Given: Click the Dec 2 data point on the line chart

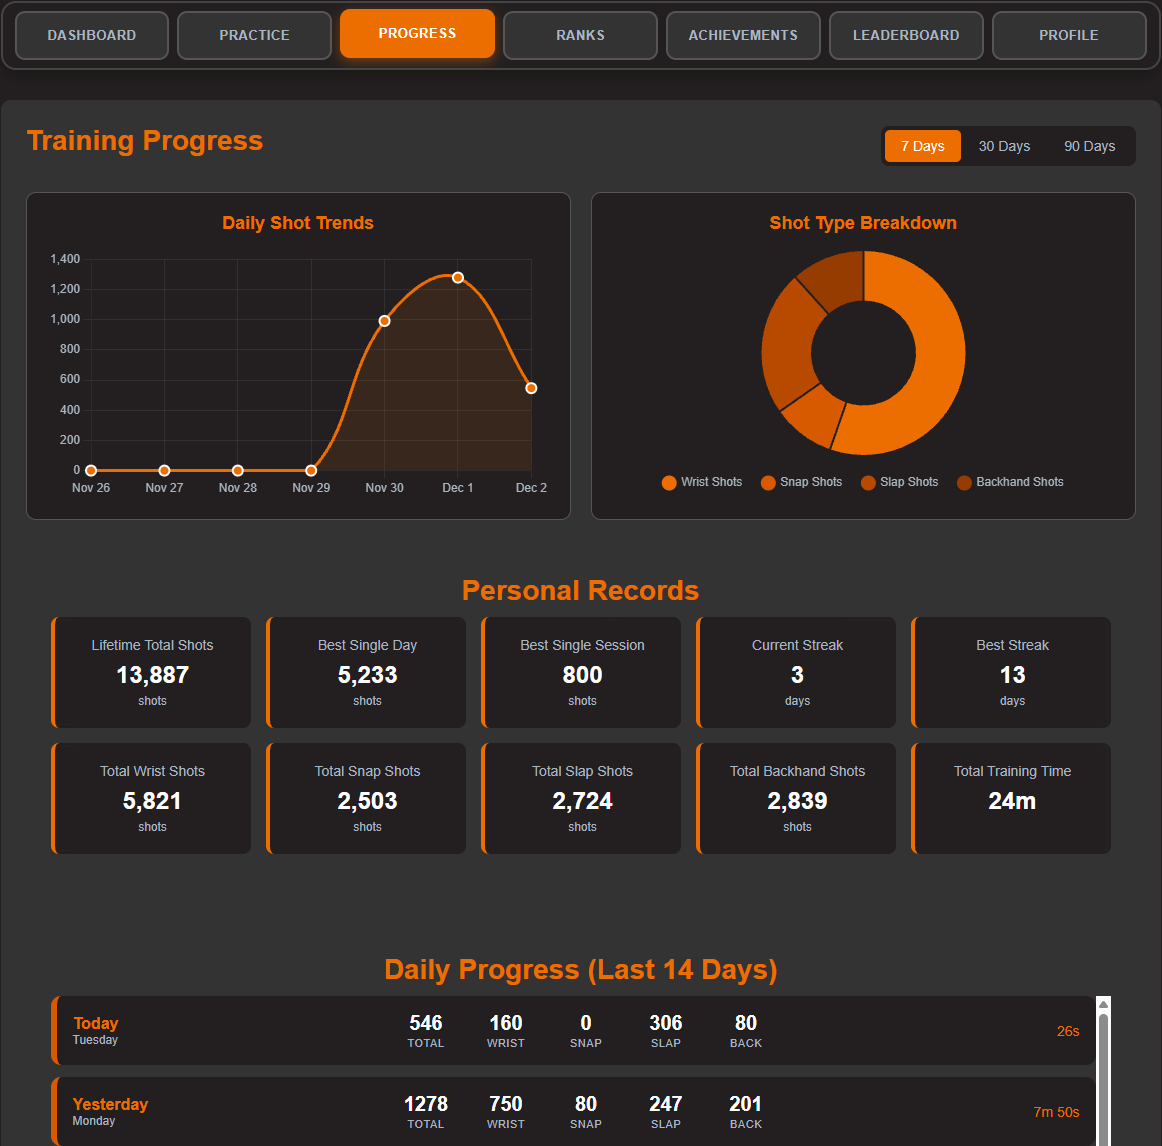Looking at the screenshot, I should [531, 387].
